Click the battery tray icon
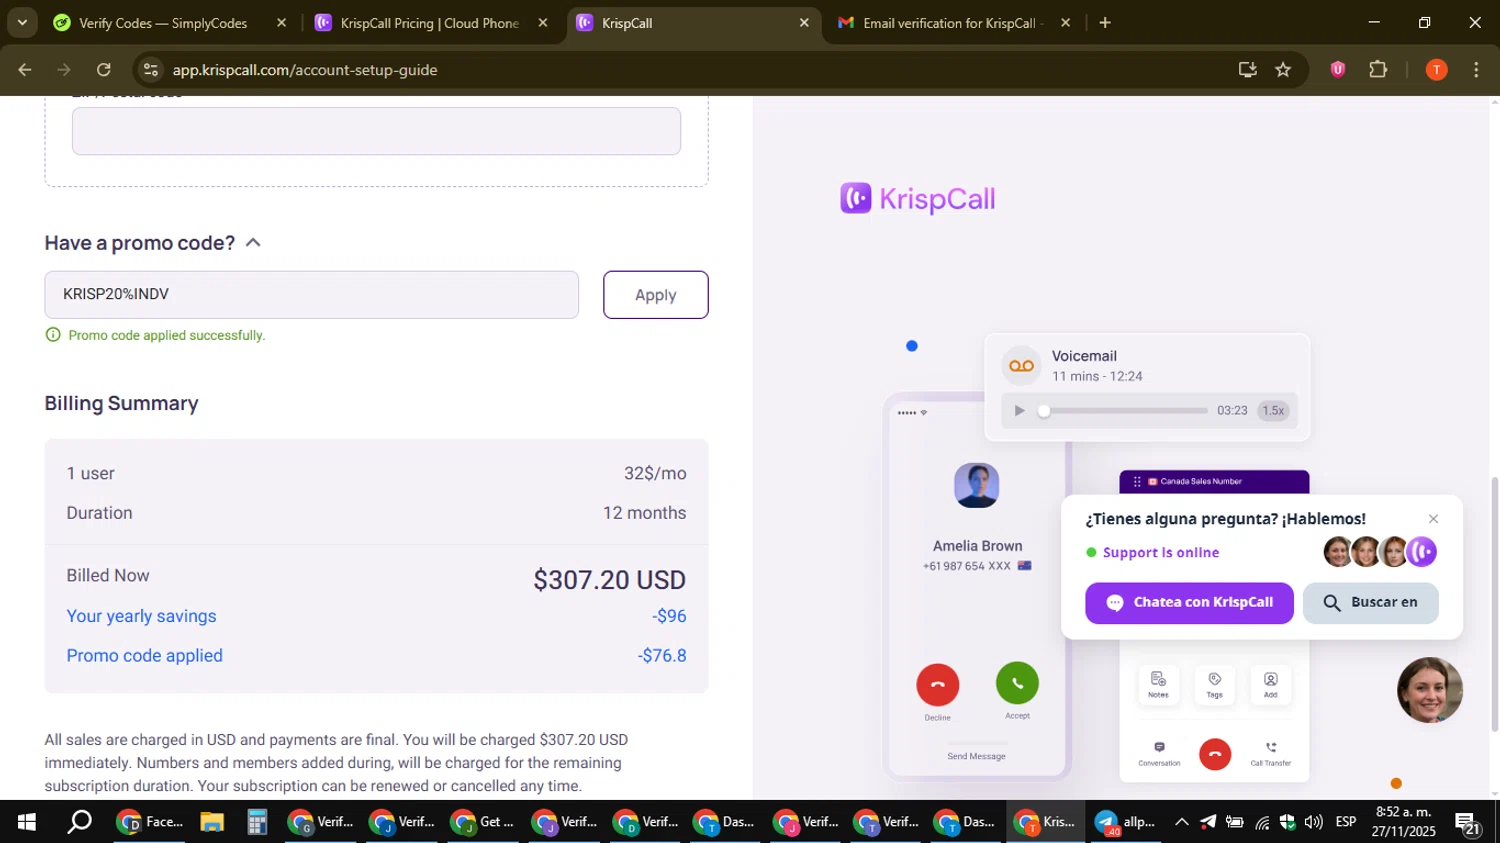 coord(1235,822)
